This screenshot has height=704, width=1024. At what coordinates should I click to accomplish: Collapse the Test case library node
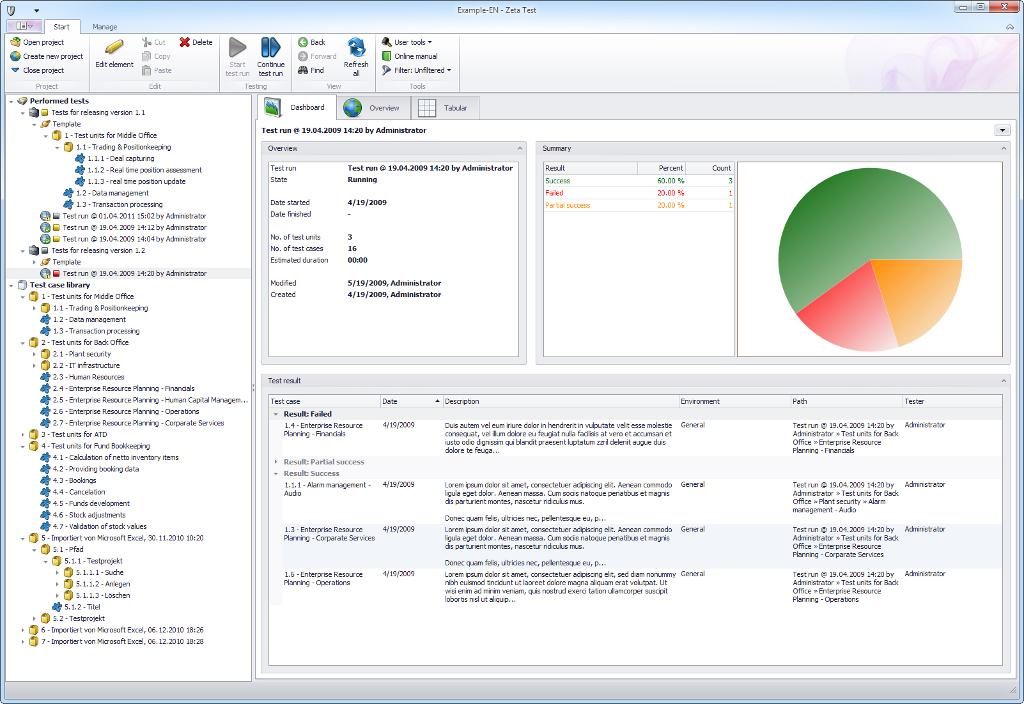11,285
